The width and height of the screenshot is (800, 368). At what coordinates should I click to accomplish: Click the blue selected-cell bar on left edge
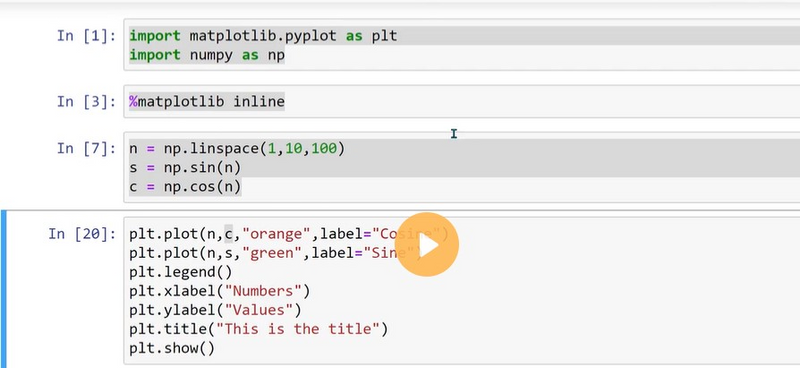[3, 289]
